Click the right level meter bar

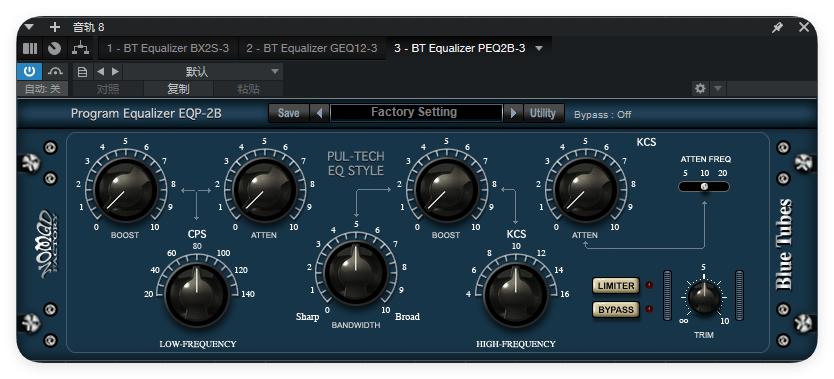(x=739, y=295)
